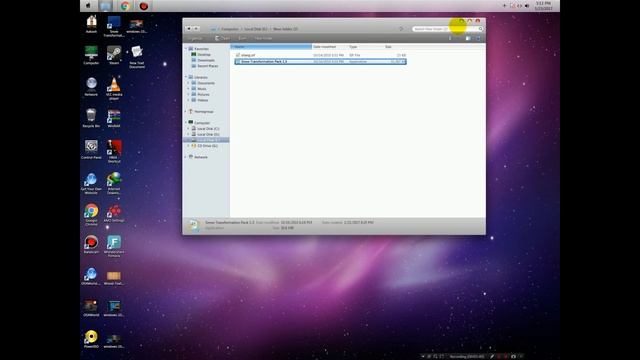
Task: Click the Explorer icon in top taskbar
Action: [105, 6]
